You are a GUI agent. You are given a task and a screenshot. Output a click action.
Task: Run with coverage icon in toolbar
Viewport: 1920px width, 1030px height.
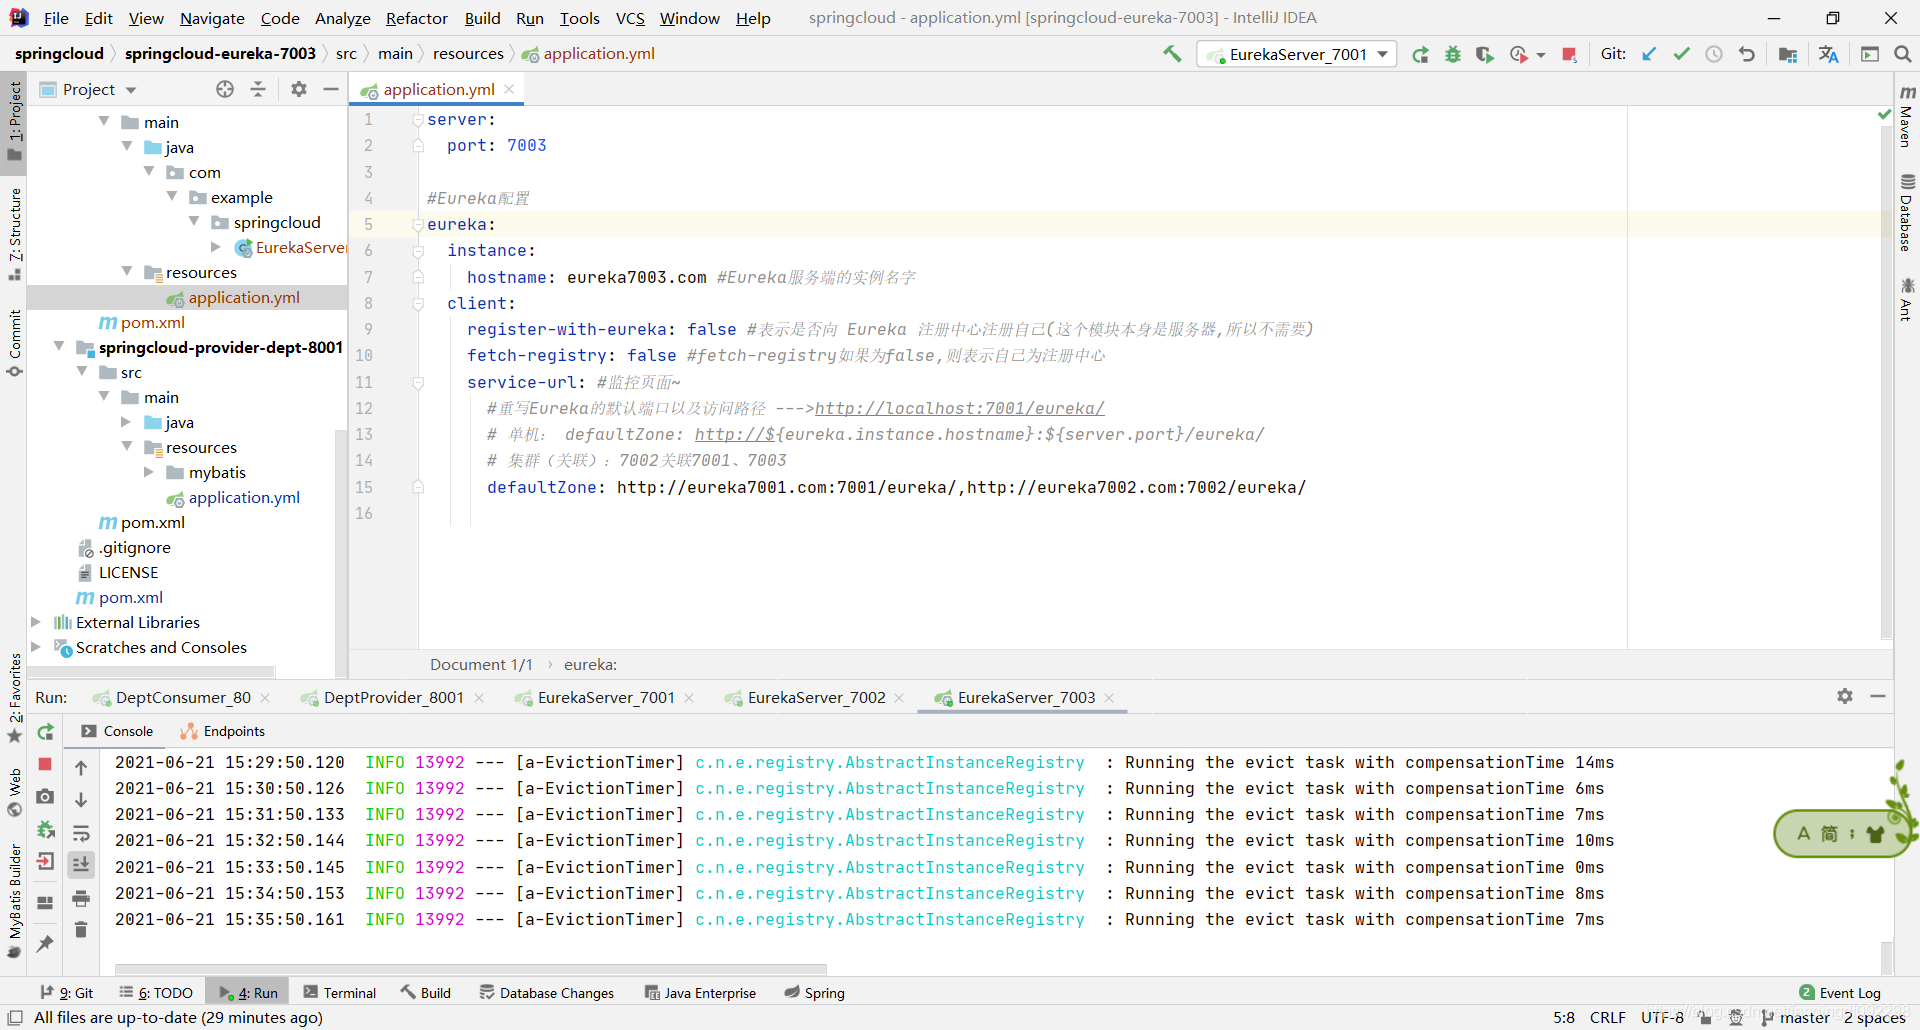(1485, 54)
